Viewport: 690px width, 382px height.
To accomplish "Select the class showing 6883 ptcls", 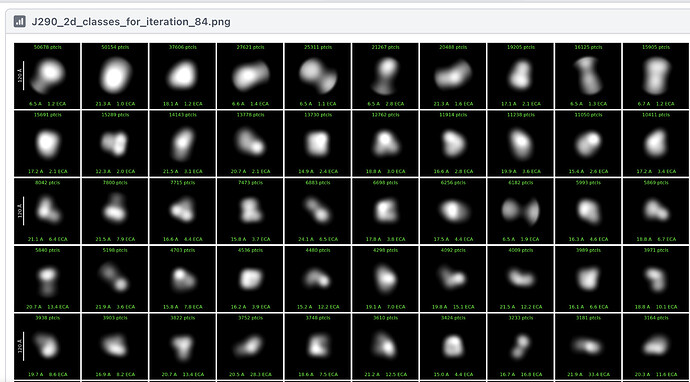I will [318, 211].
